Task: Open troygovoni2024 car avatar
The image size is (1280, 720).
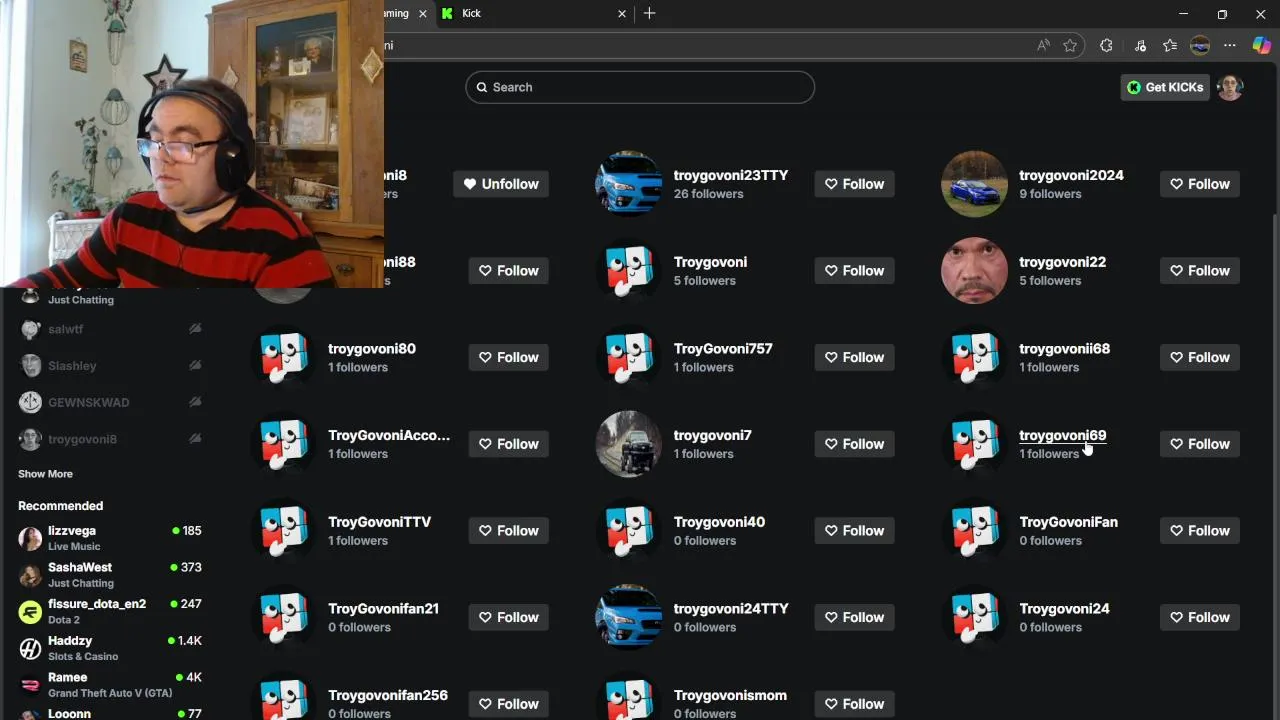Action: coord(974,184)
